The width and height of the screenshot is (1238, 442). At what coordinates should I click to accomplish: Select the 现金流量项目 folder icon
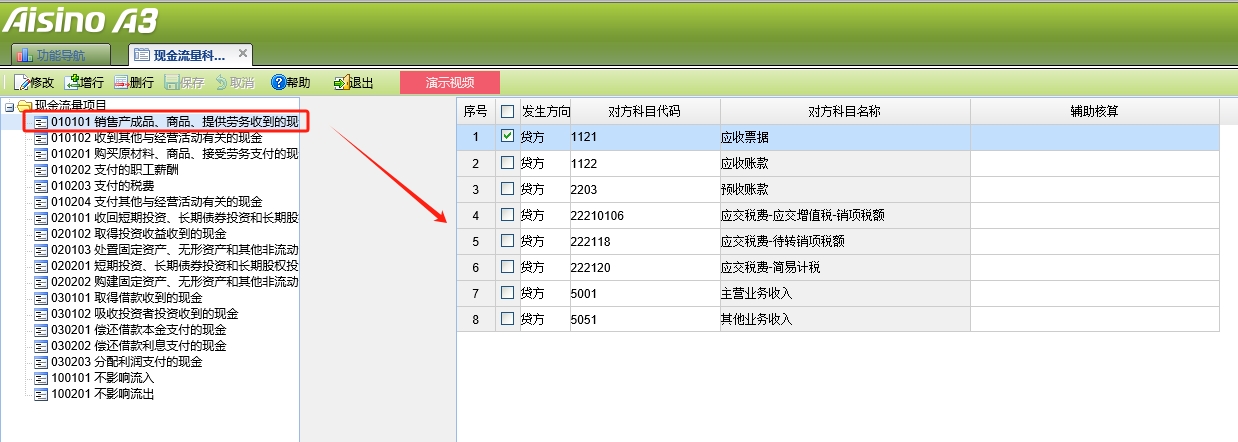click(x=24, y=105)
